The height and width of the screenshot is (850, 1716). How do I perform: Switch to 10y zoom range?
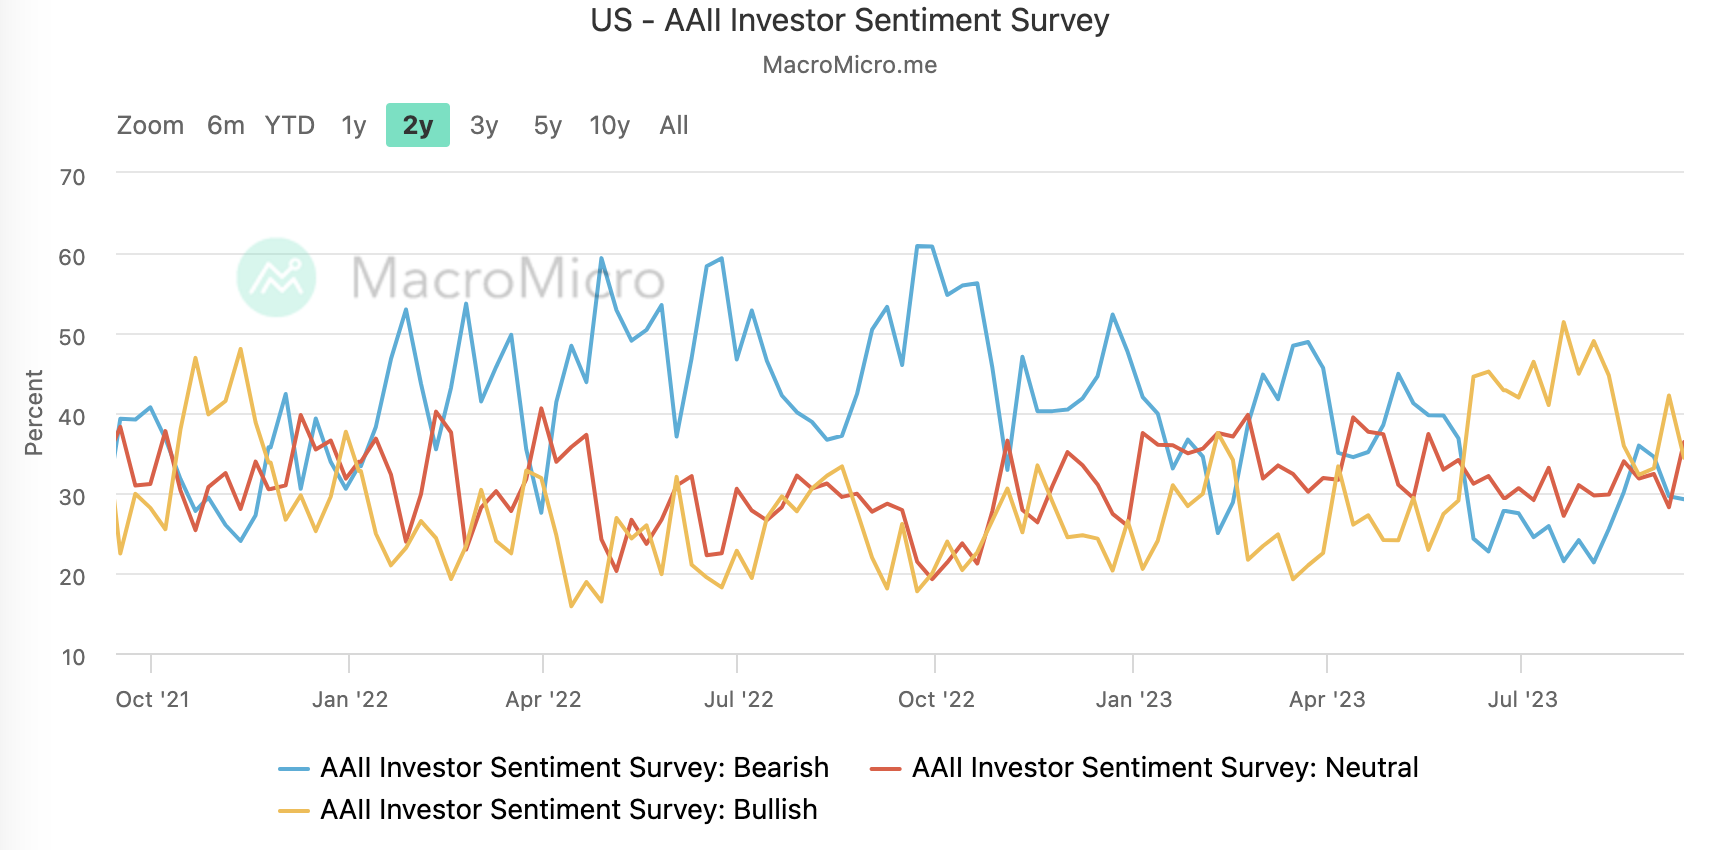pyautogui.click(x=609, y=125)
